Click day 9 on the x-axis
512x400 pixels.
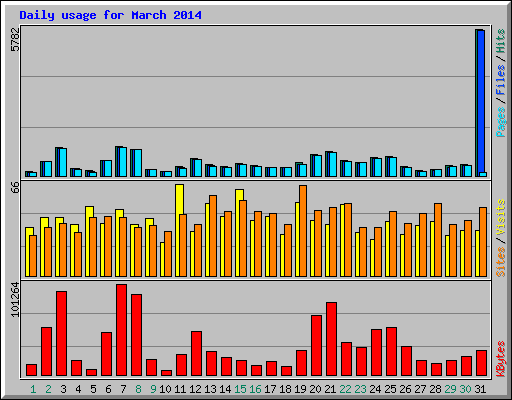(153, 389)
